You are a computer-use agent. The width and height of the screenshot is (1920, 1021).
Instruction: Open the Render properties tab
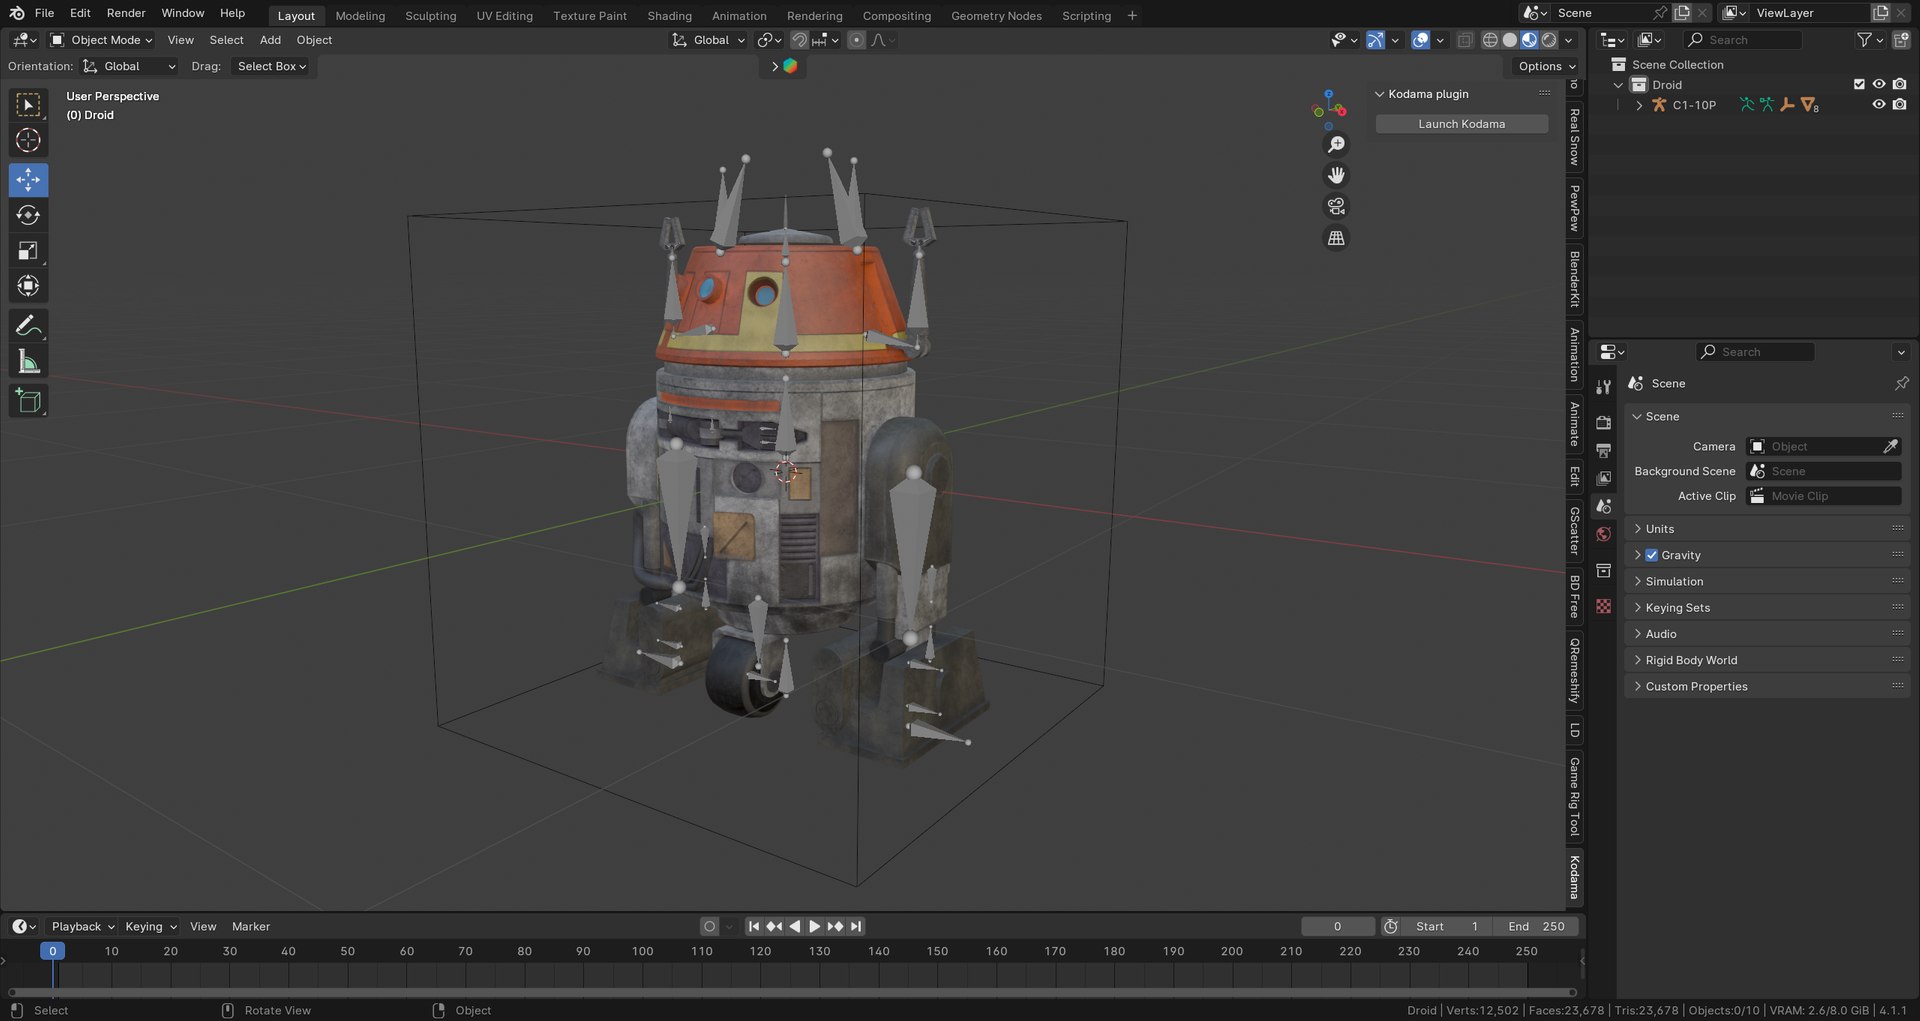[x=1604, y=423]
